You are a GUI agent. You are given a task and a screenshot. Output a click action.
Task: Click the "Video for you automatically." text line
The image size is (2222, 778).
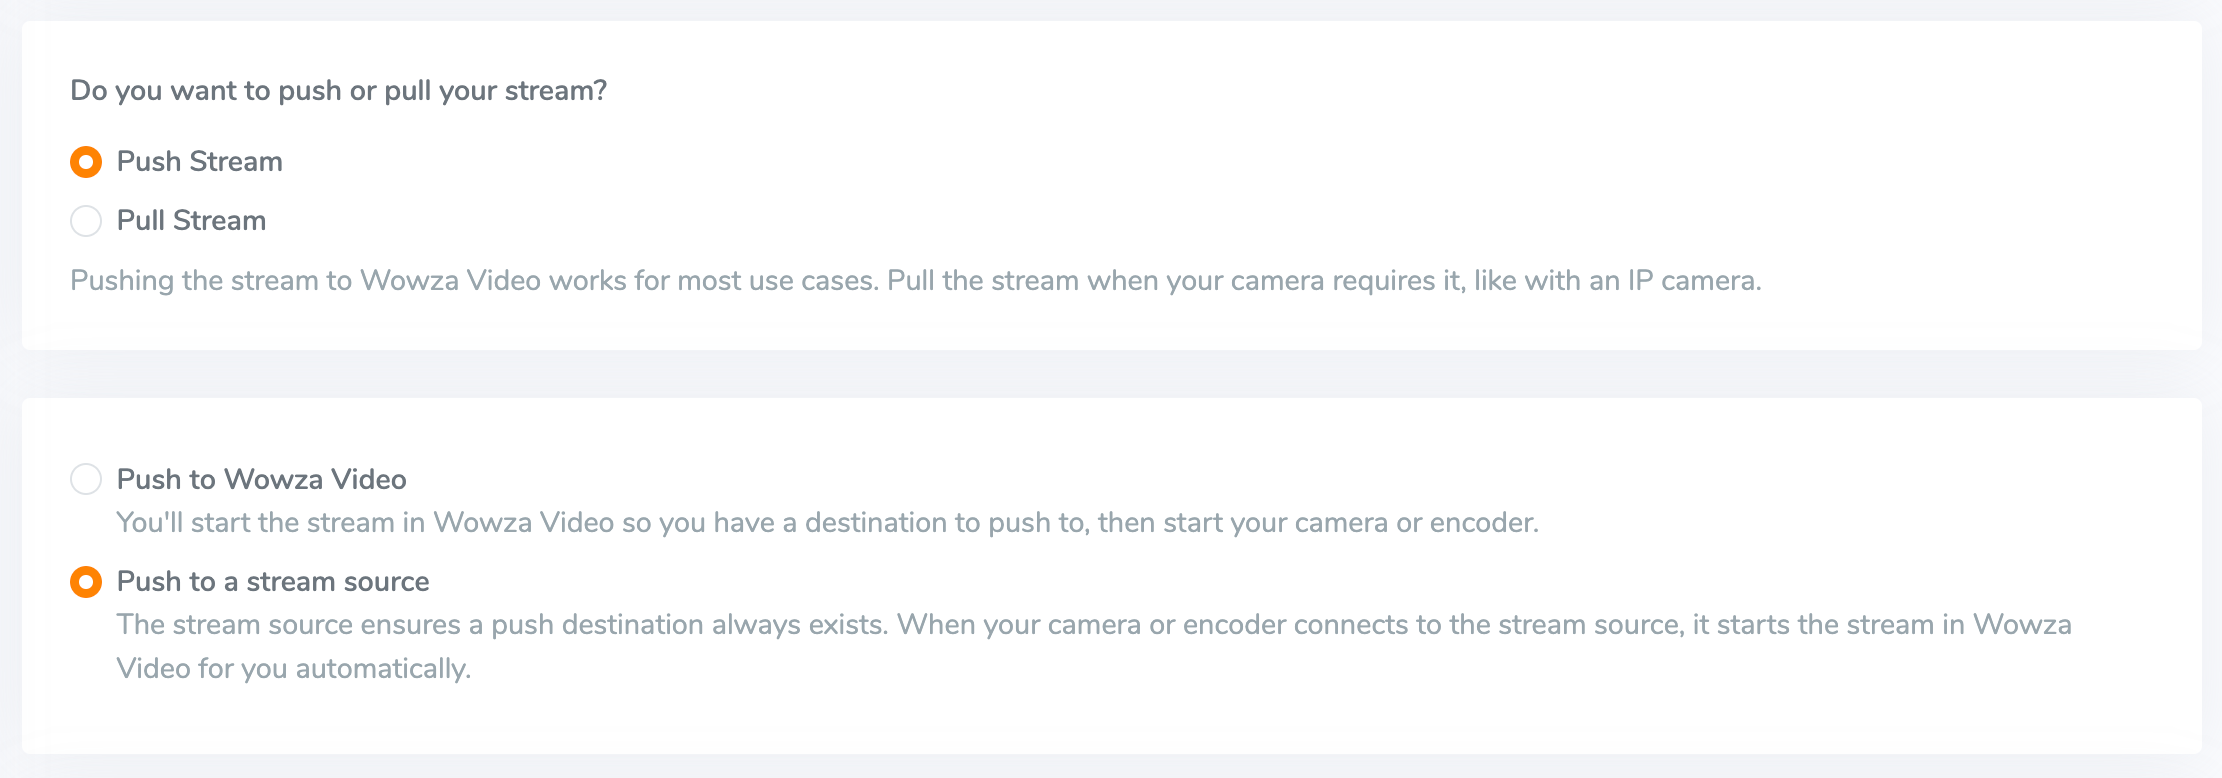[294, 669]
